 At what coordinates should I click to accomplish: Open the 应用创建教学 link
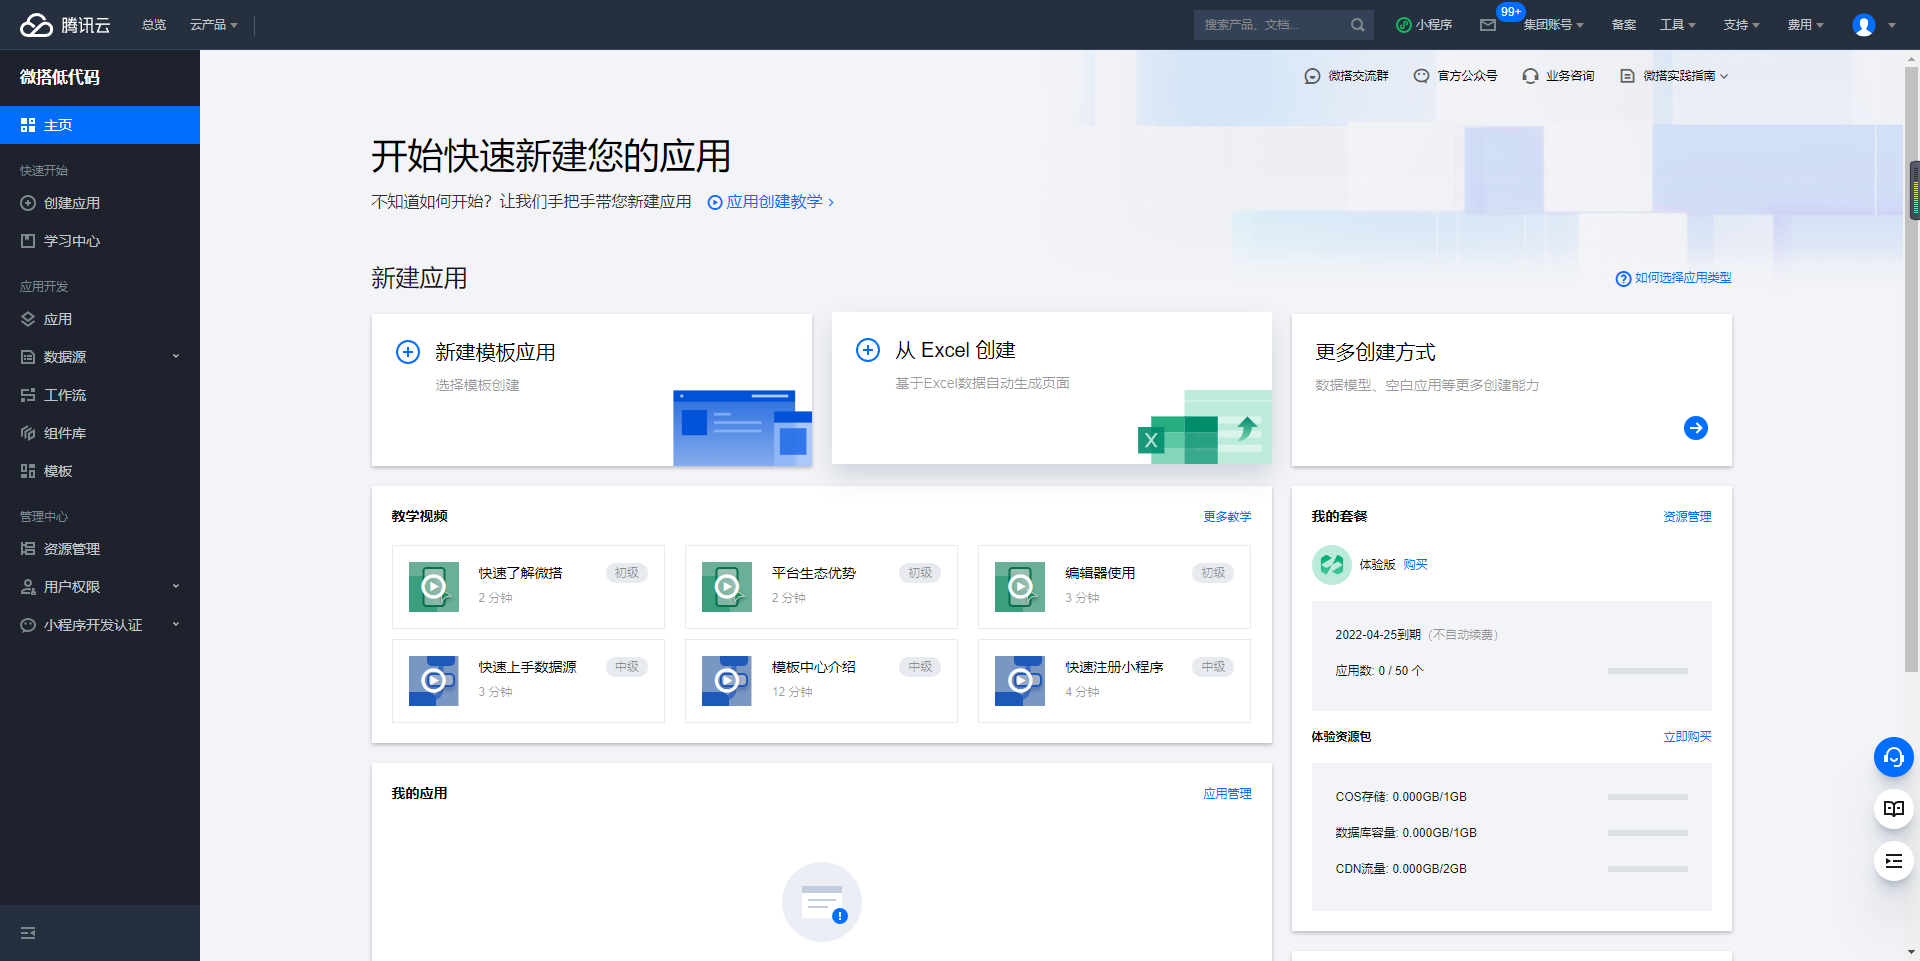coord(770,202)
